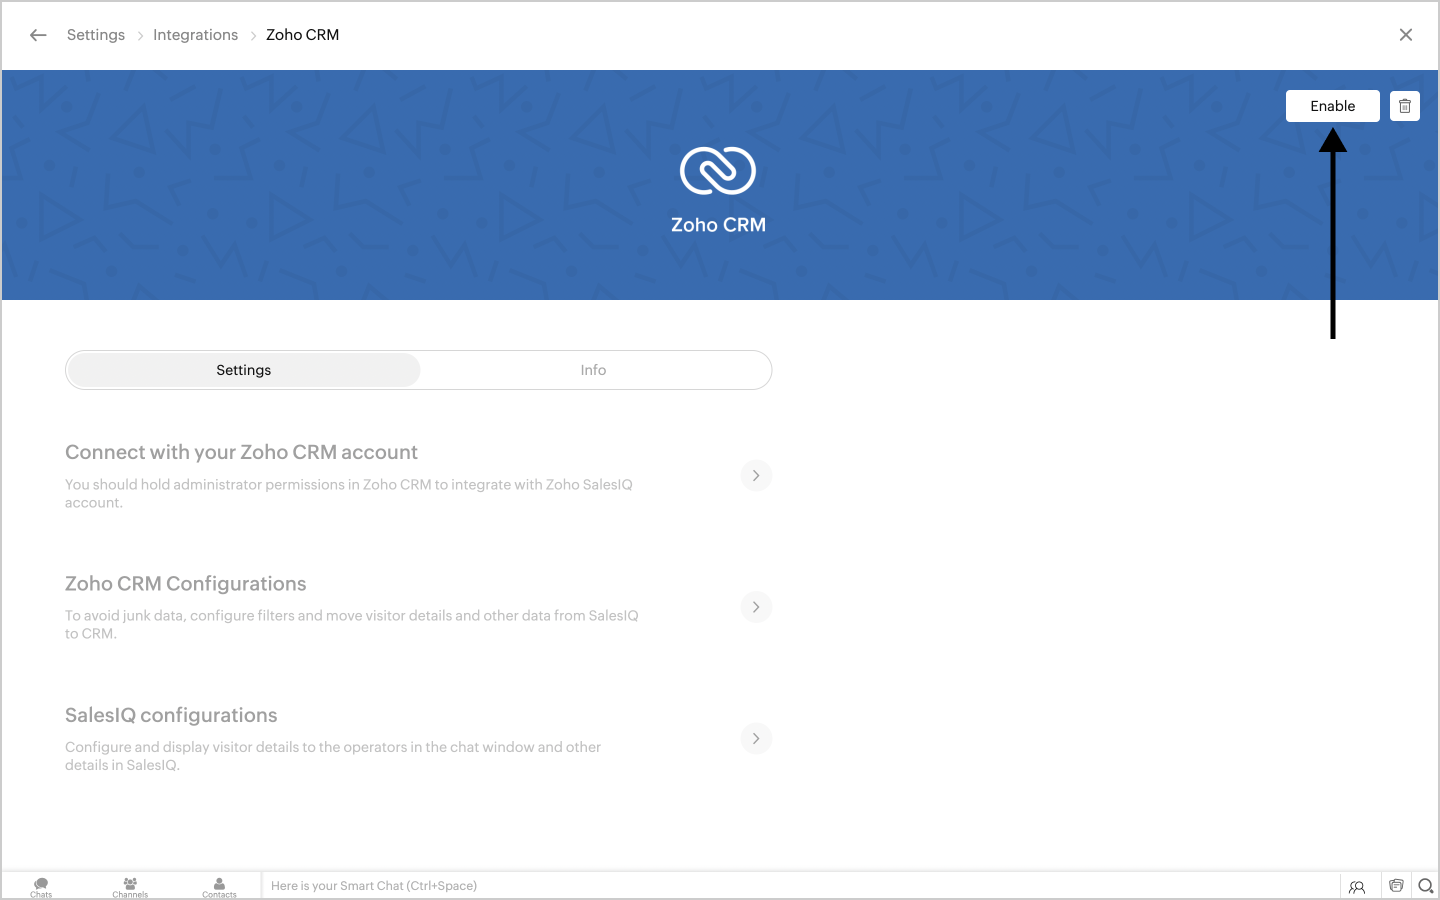Image resolution: width=1440 pixels, height=900 pixels.
Task: Click the administrator permissions description text
Action: coord(349,493)
